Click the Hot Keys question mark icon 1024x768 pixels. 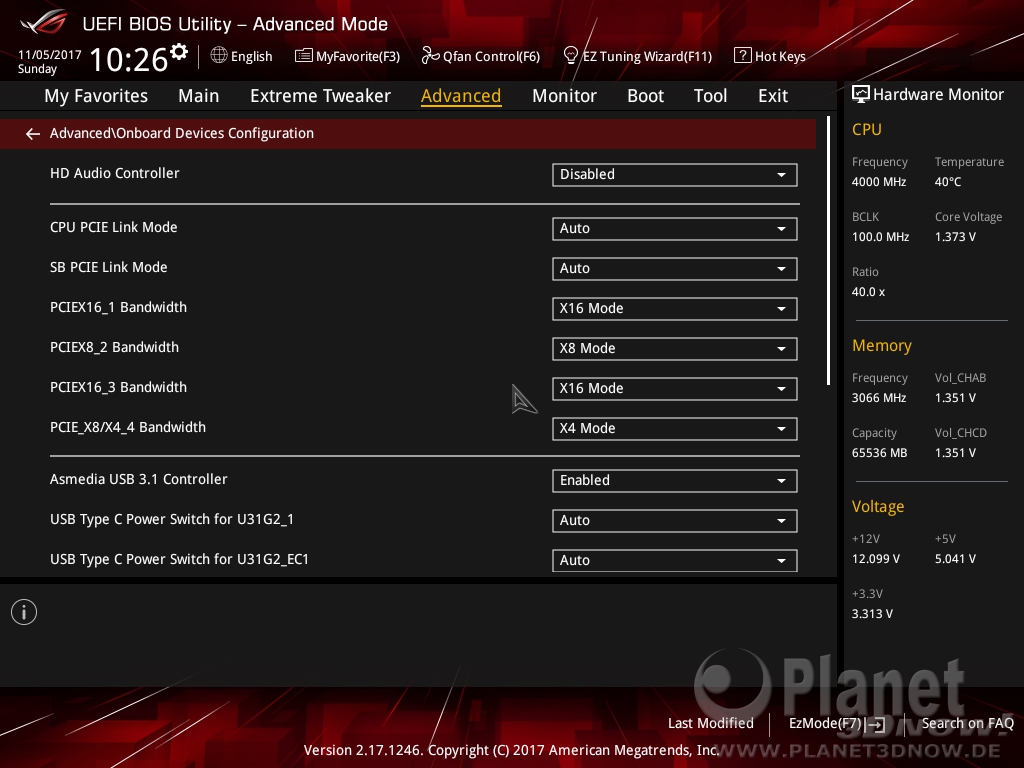(x=743, y=56)
